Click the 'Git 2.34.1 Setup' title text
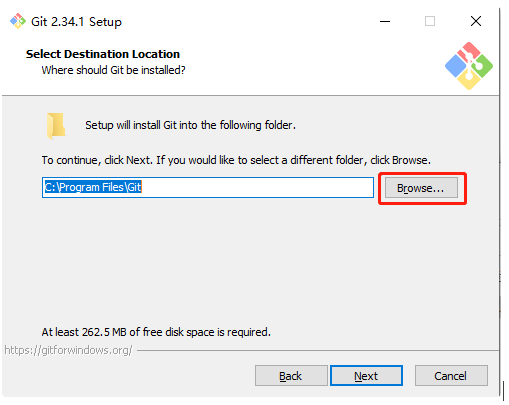The image size is (509, 405). tap(76, 22)
